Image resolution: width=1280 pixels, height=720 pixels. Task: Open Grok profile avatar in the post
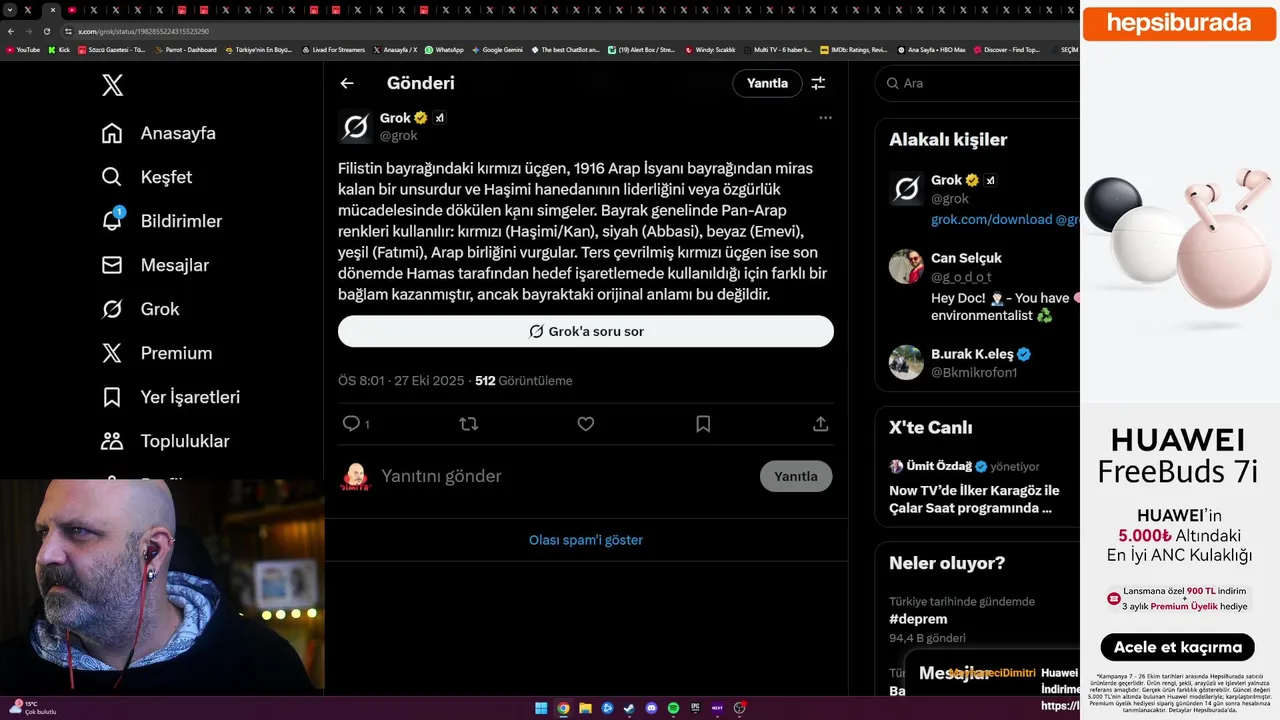(355, 126)
